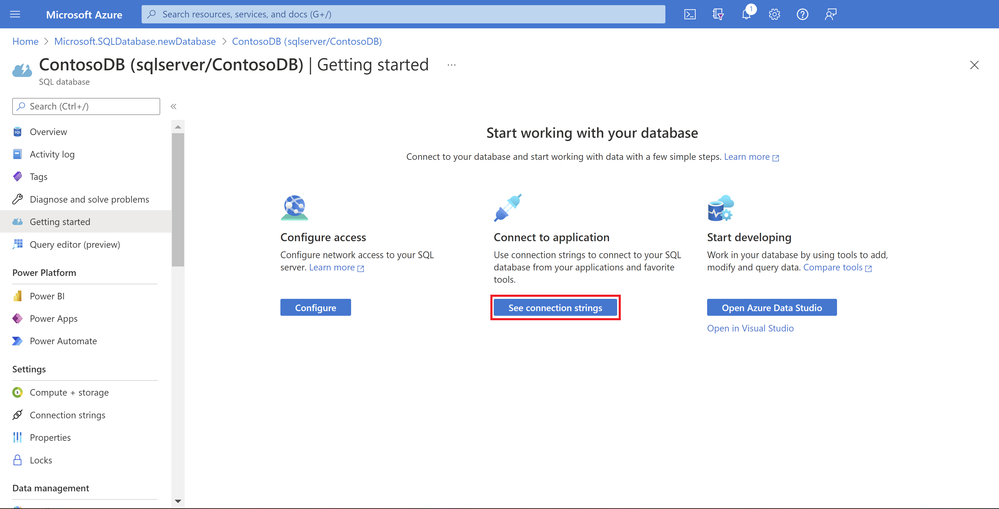Click the Connect to application plug icon

[508, 208]
